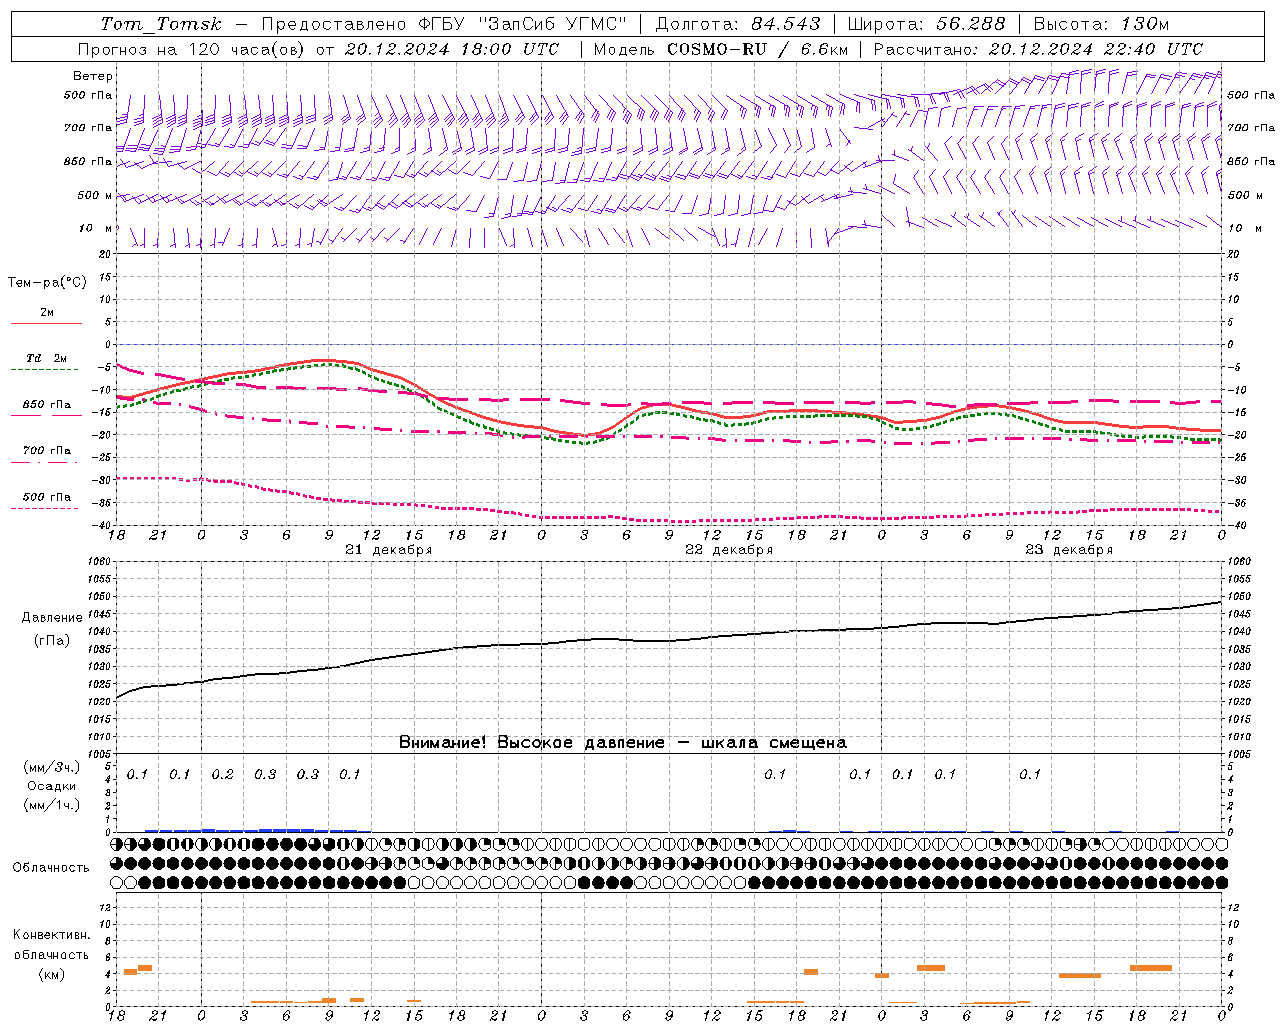Click the "(км)" unit under convective cloudiness
Viewport: 1280px width, 1024px height.
(51, 974)
